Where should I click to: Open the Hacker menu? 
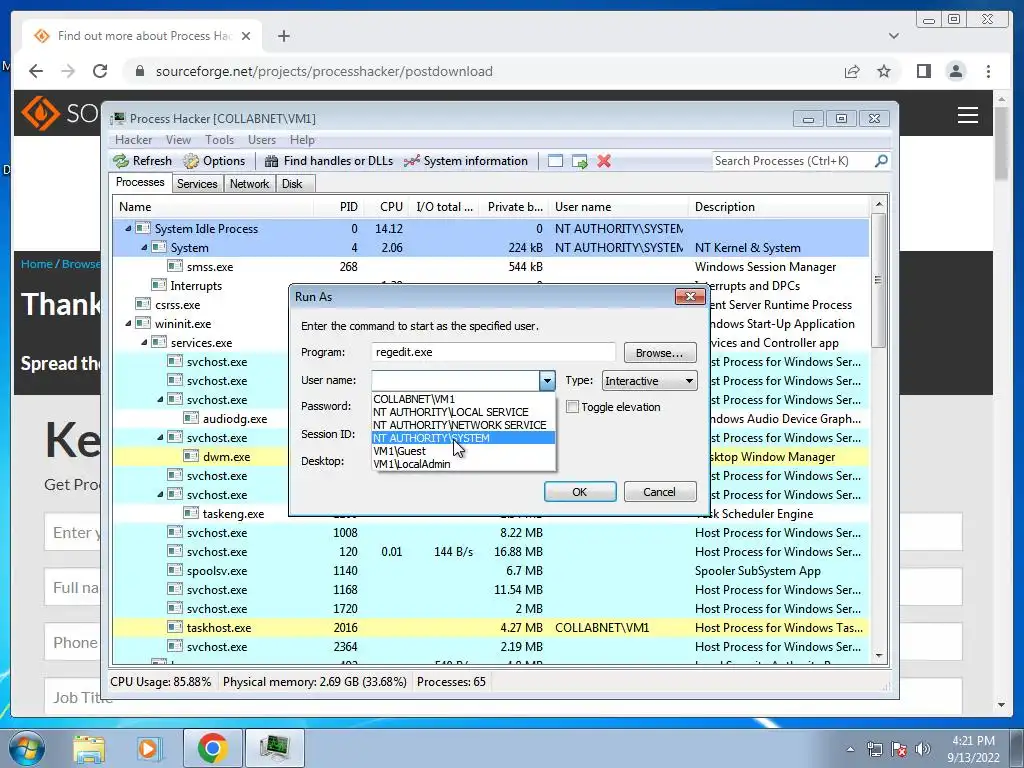click(x=133, y=140)
